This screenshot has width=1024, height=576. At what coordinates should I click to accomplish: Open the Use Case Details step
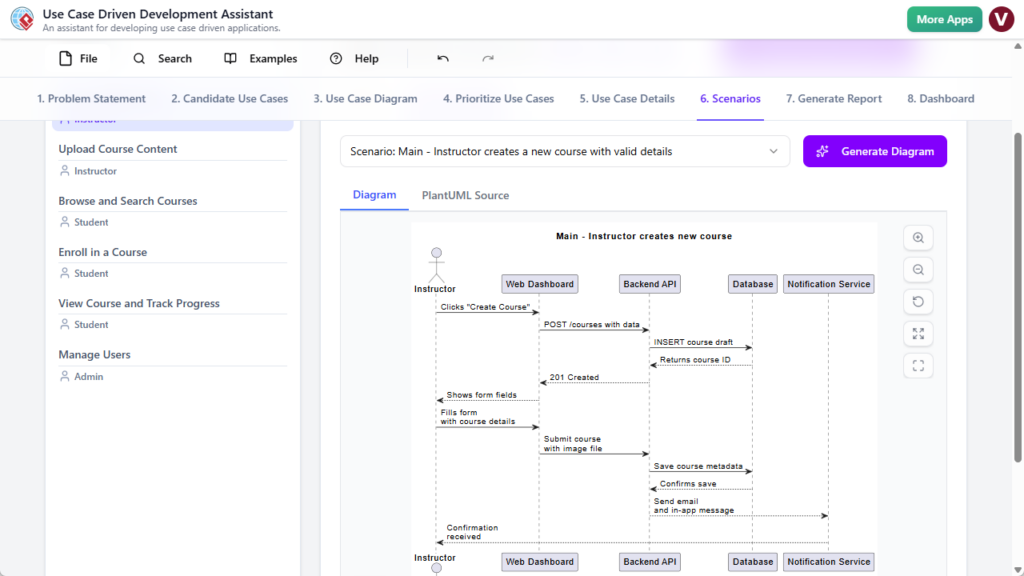pos(625,99)
